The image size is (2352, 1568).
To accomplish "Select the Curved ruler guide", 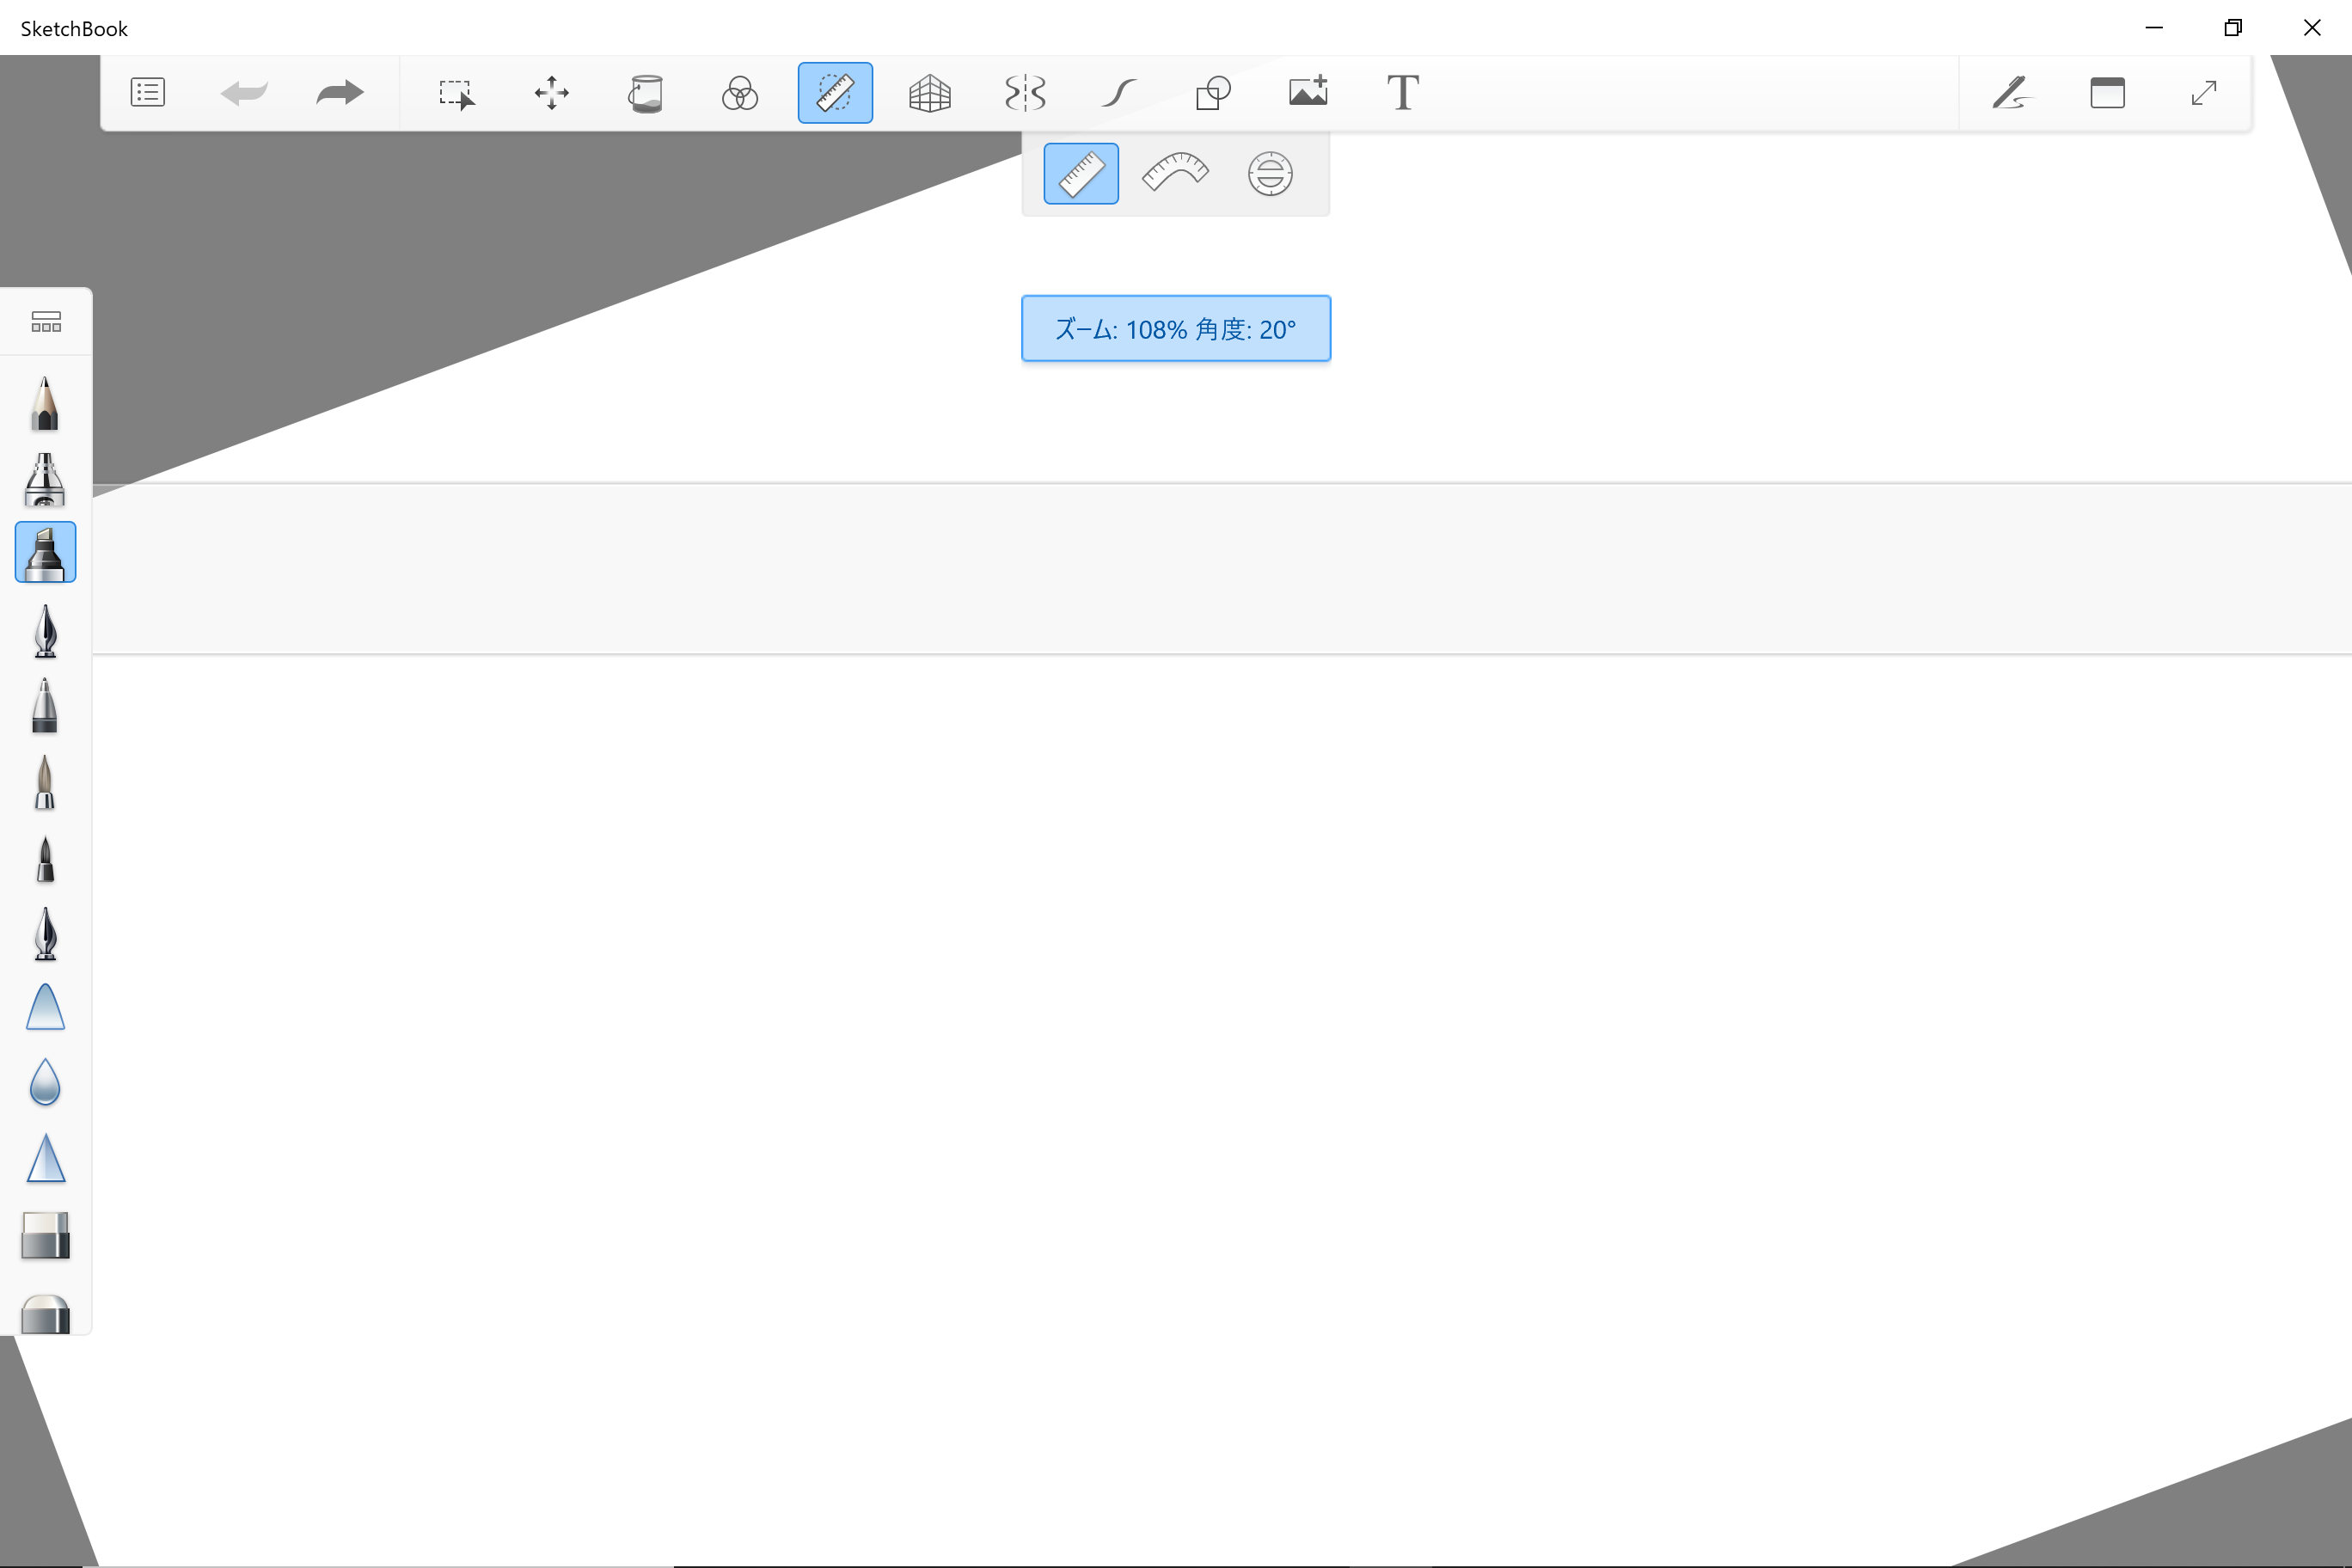I will (1175, 173).
